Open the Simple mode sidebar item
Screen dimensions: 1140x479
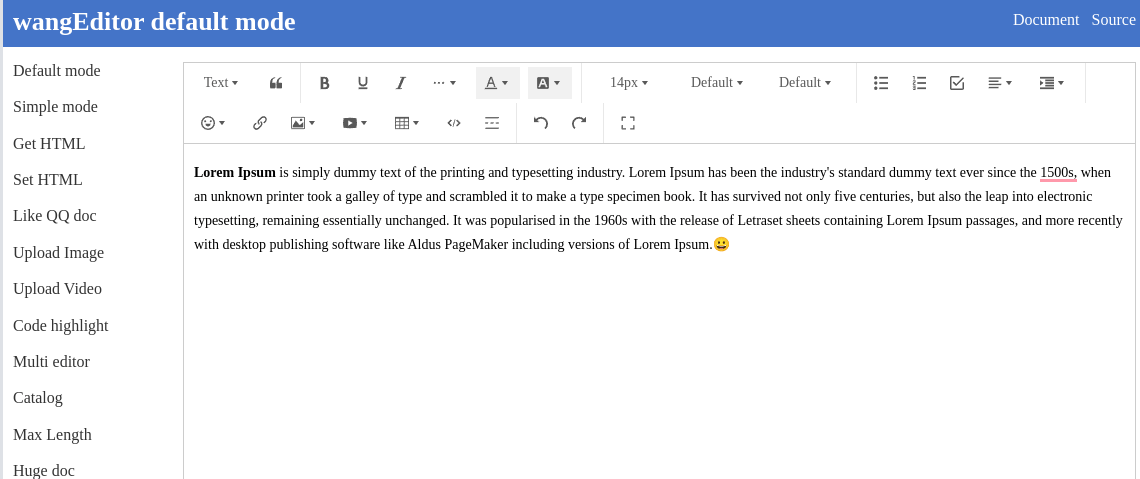click(55, 107)
